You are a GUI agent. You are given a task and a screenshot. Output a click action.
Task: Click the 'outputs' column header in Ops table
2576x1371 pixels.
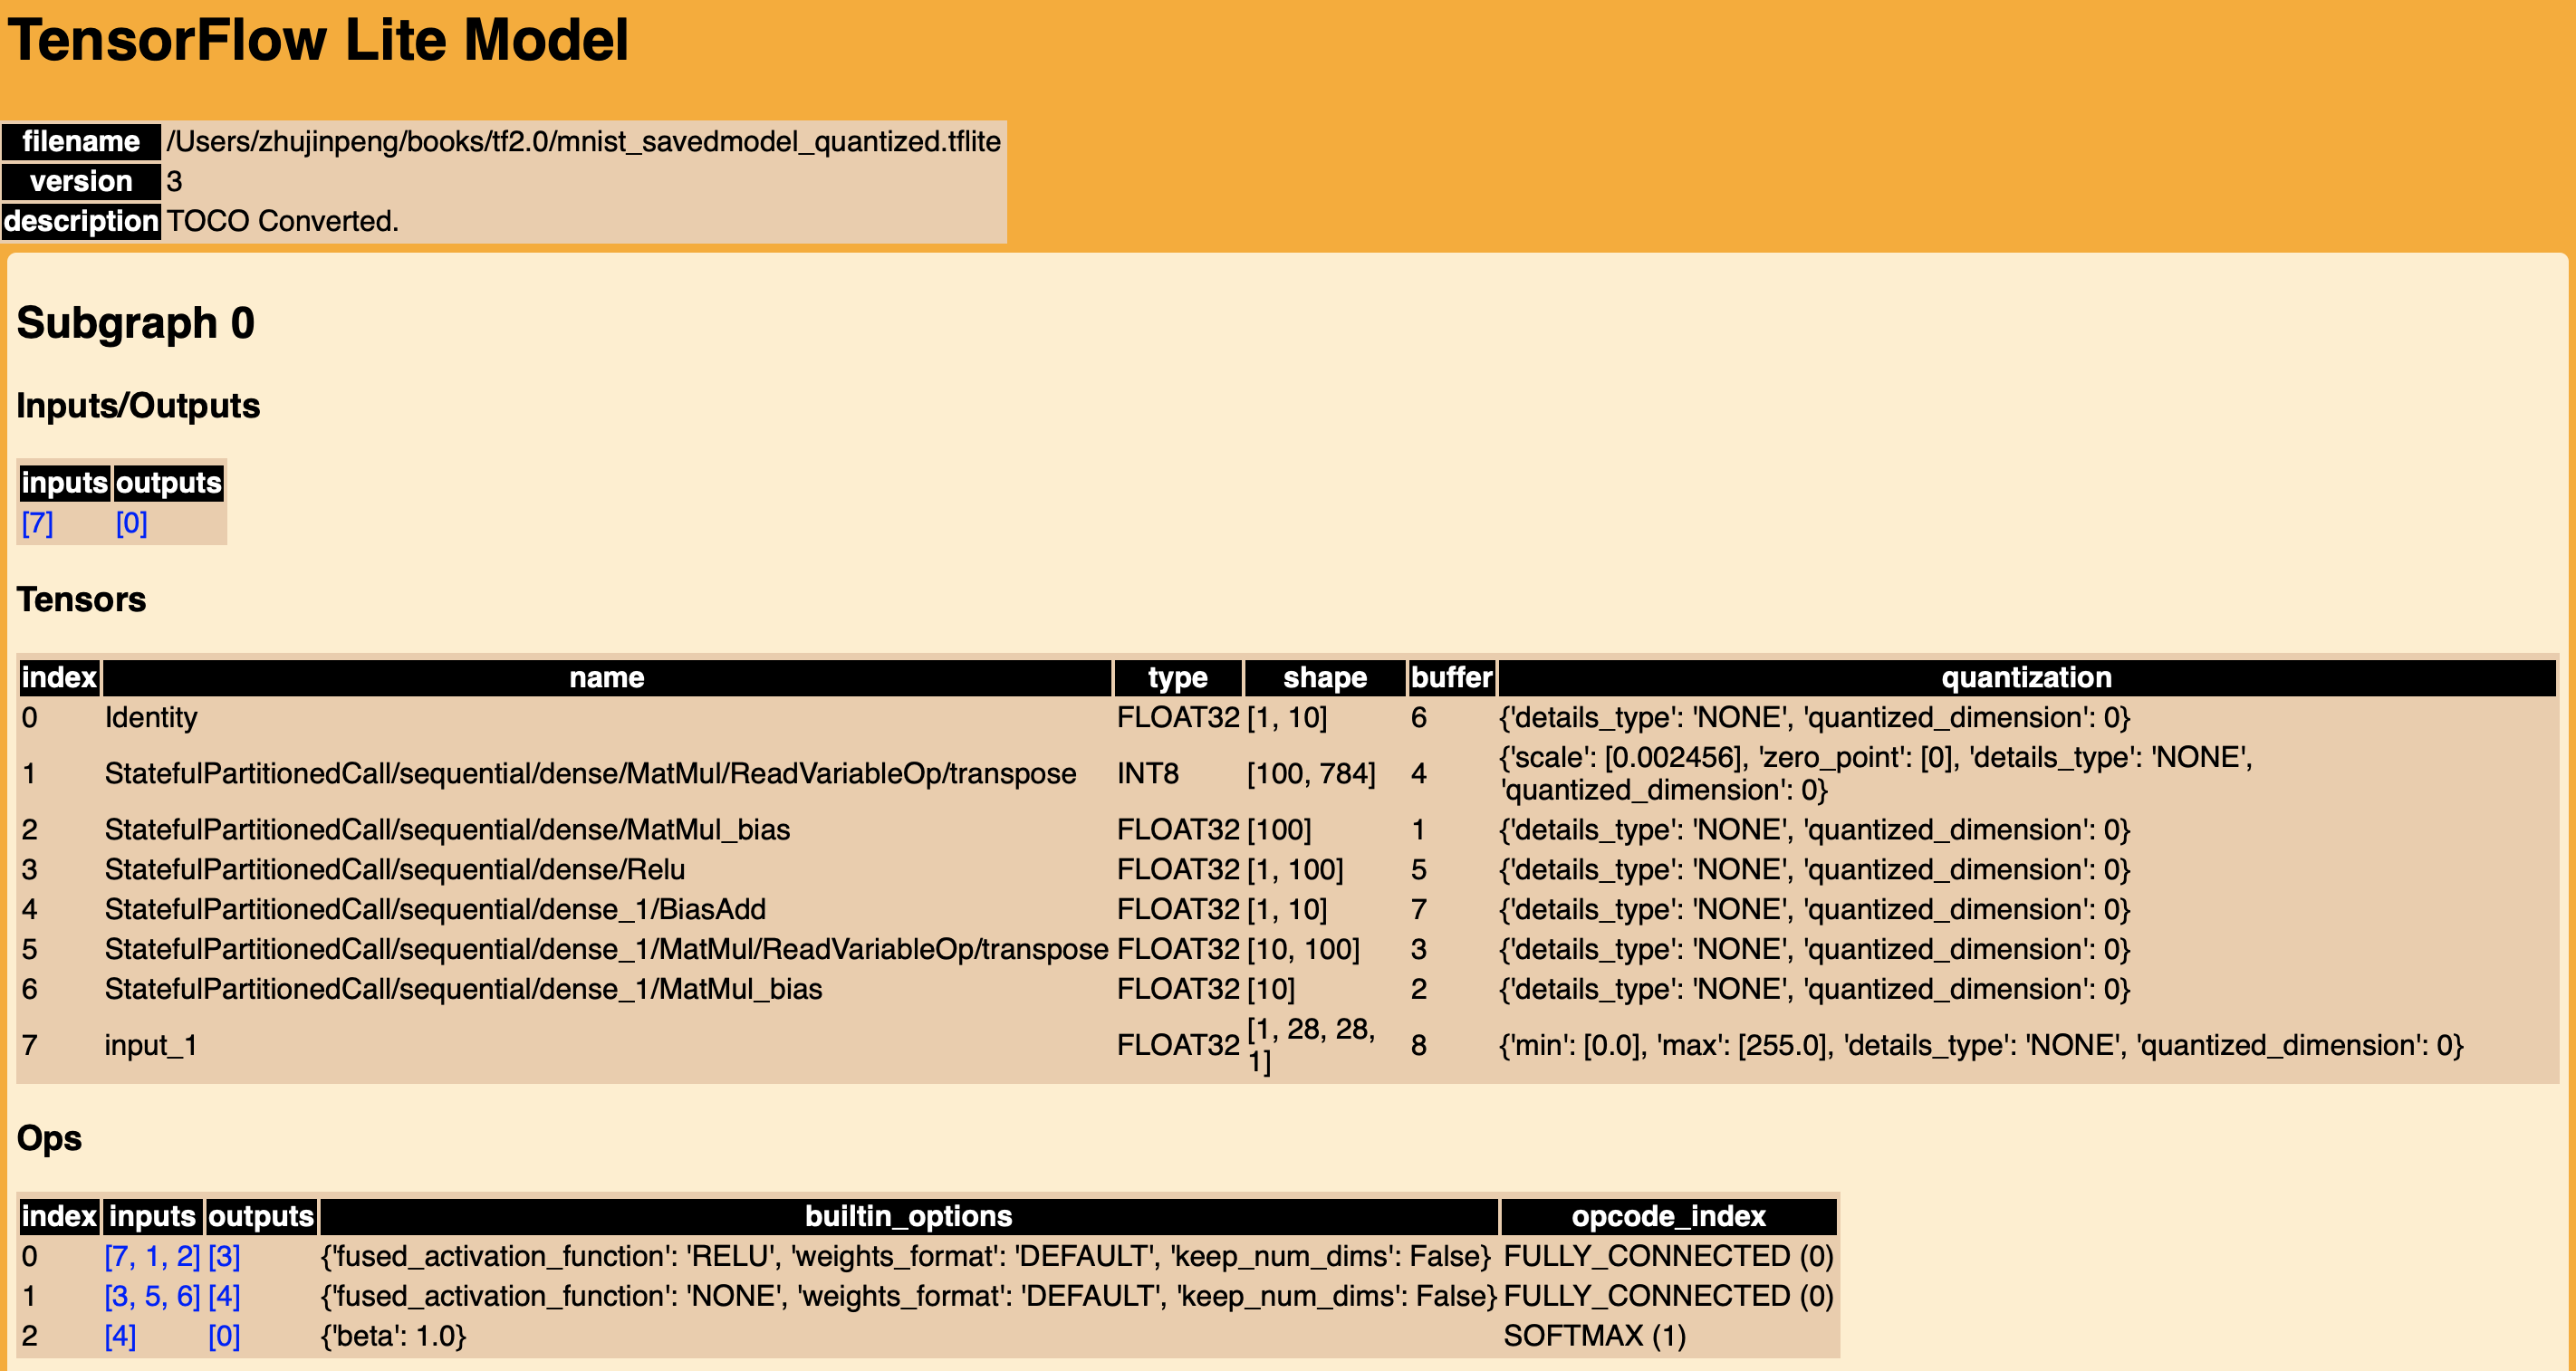[261, 1217]
